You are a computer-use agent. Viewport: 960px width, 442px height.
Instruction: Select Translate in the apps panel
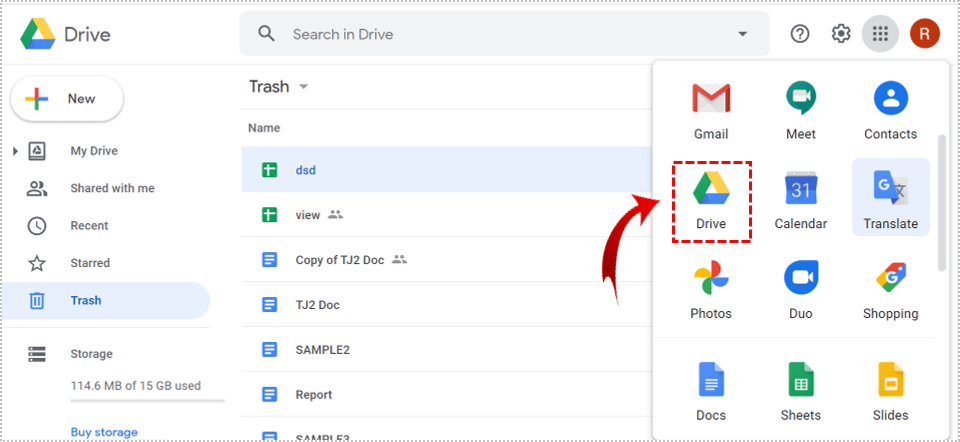click(x=890, y=199)
